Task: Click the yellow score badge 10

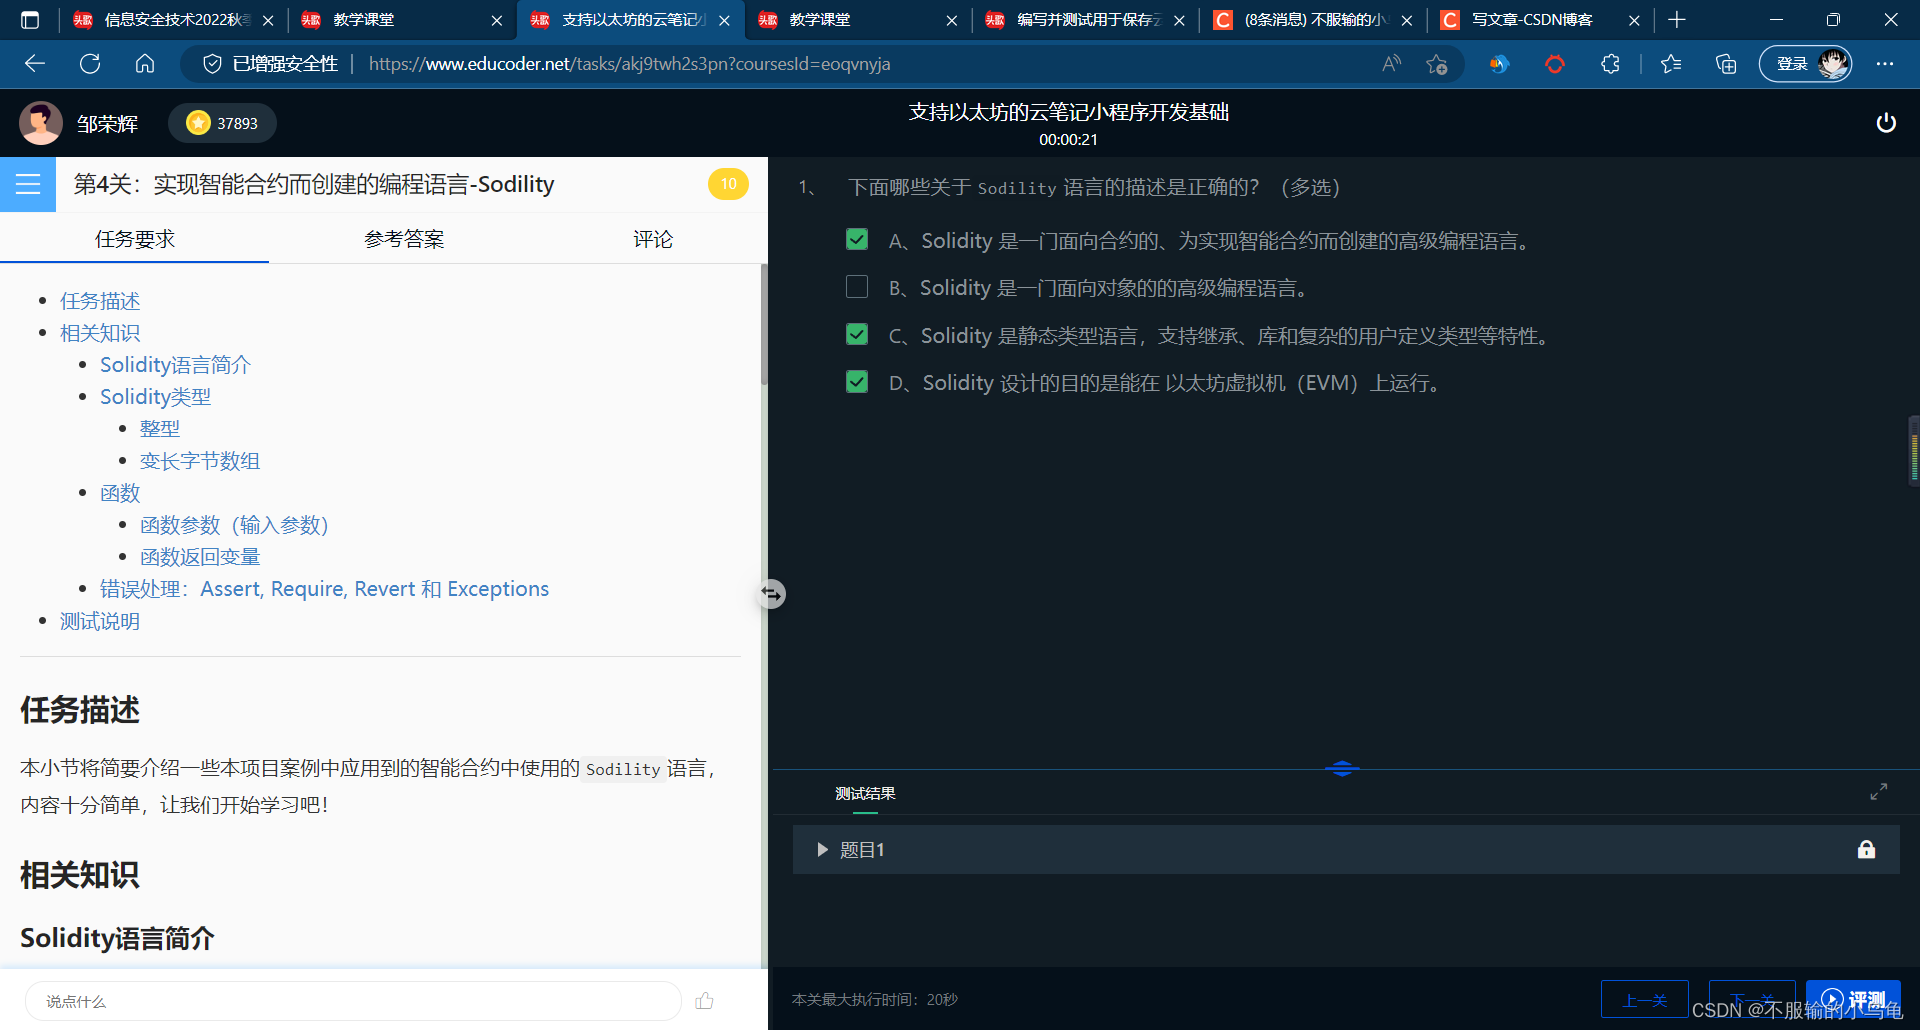Action: click(728, 184)
